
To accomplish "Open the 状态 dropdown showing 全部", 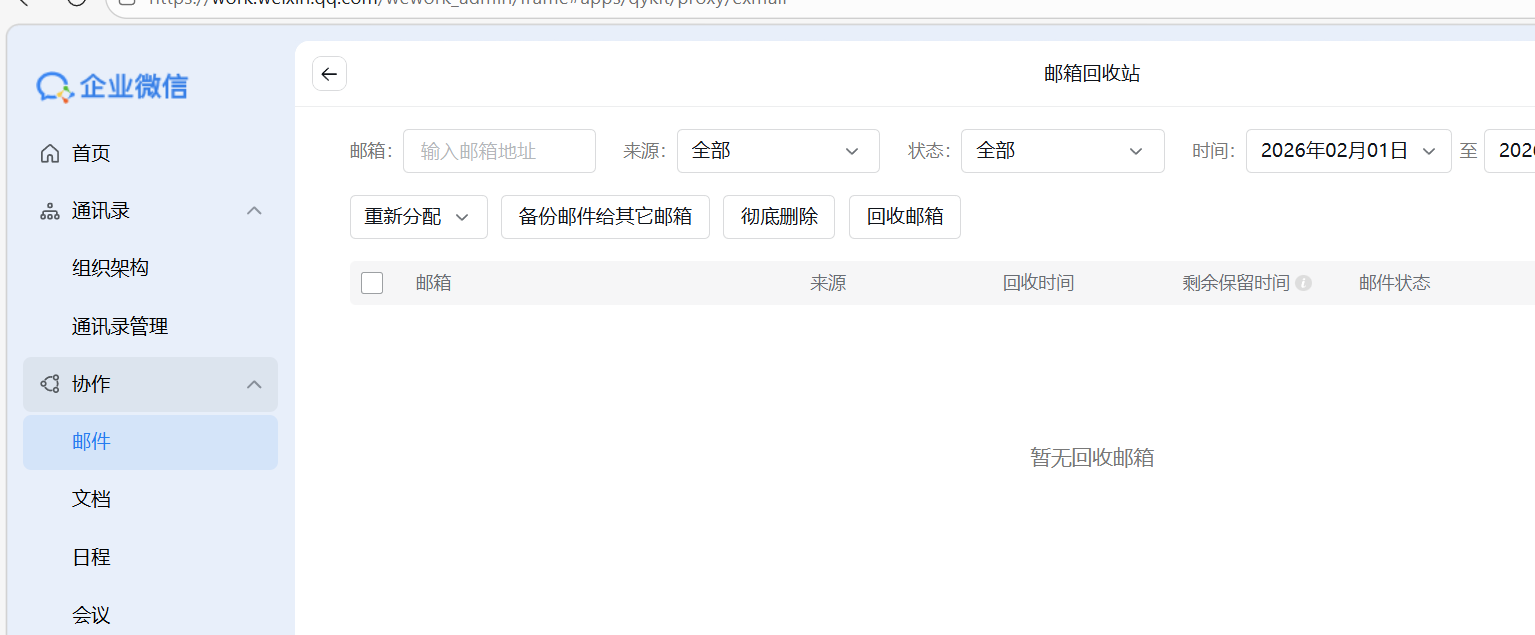I will [1062, 150].
